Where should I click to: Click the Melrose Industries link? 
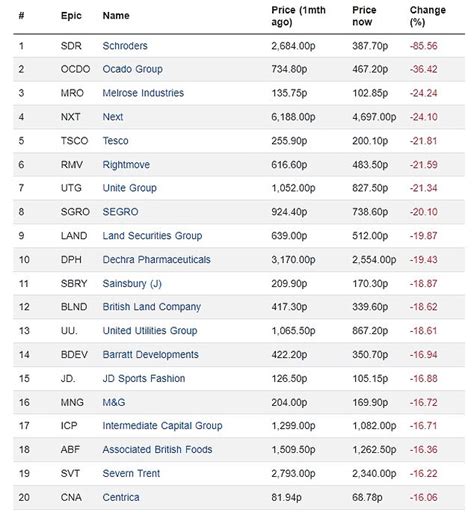coord(143,93)
